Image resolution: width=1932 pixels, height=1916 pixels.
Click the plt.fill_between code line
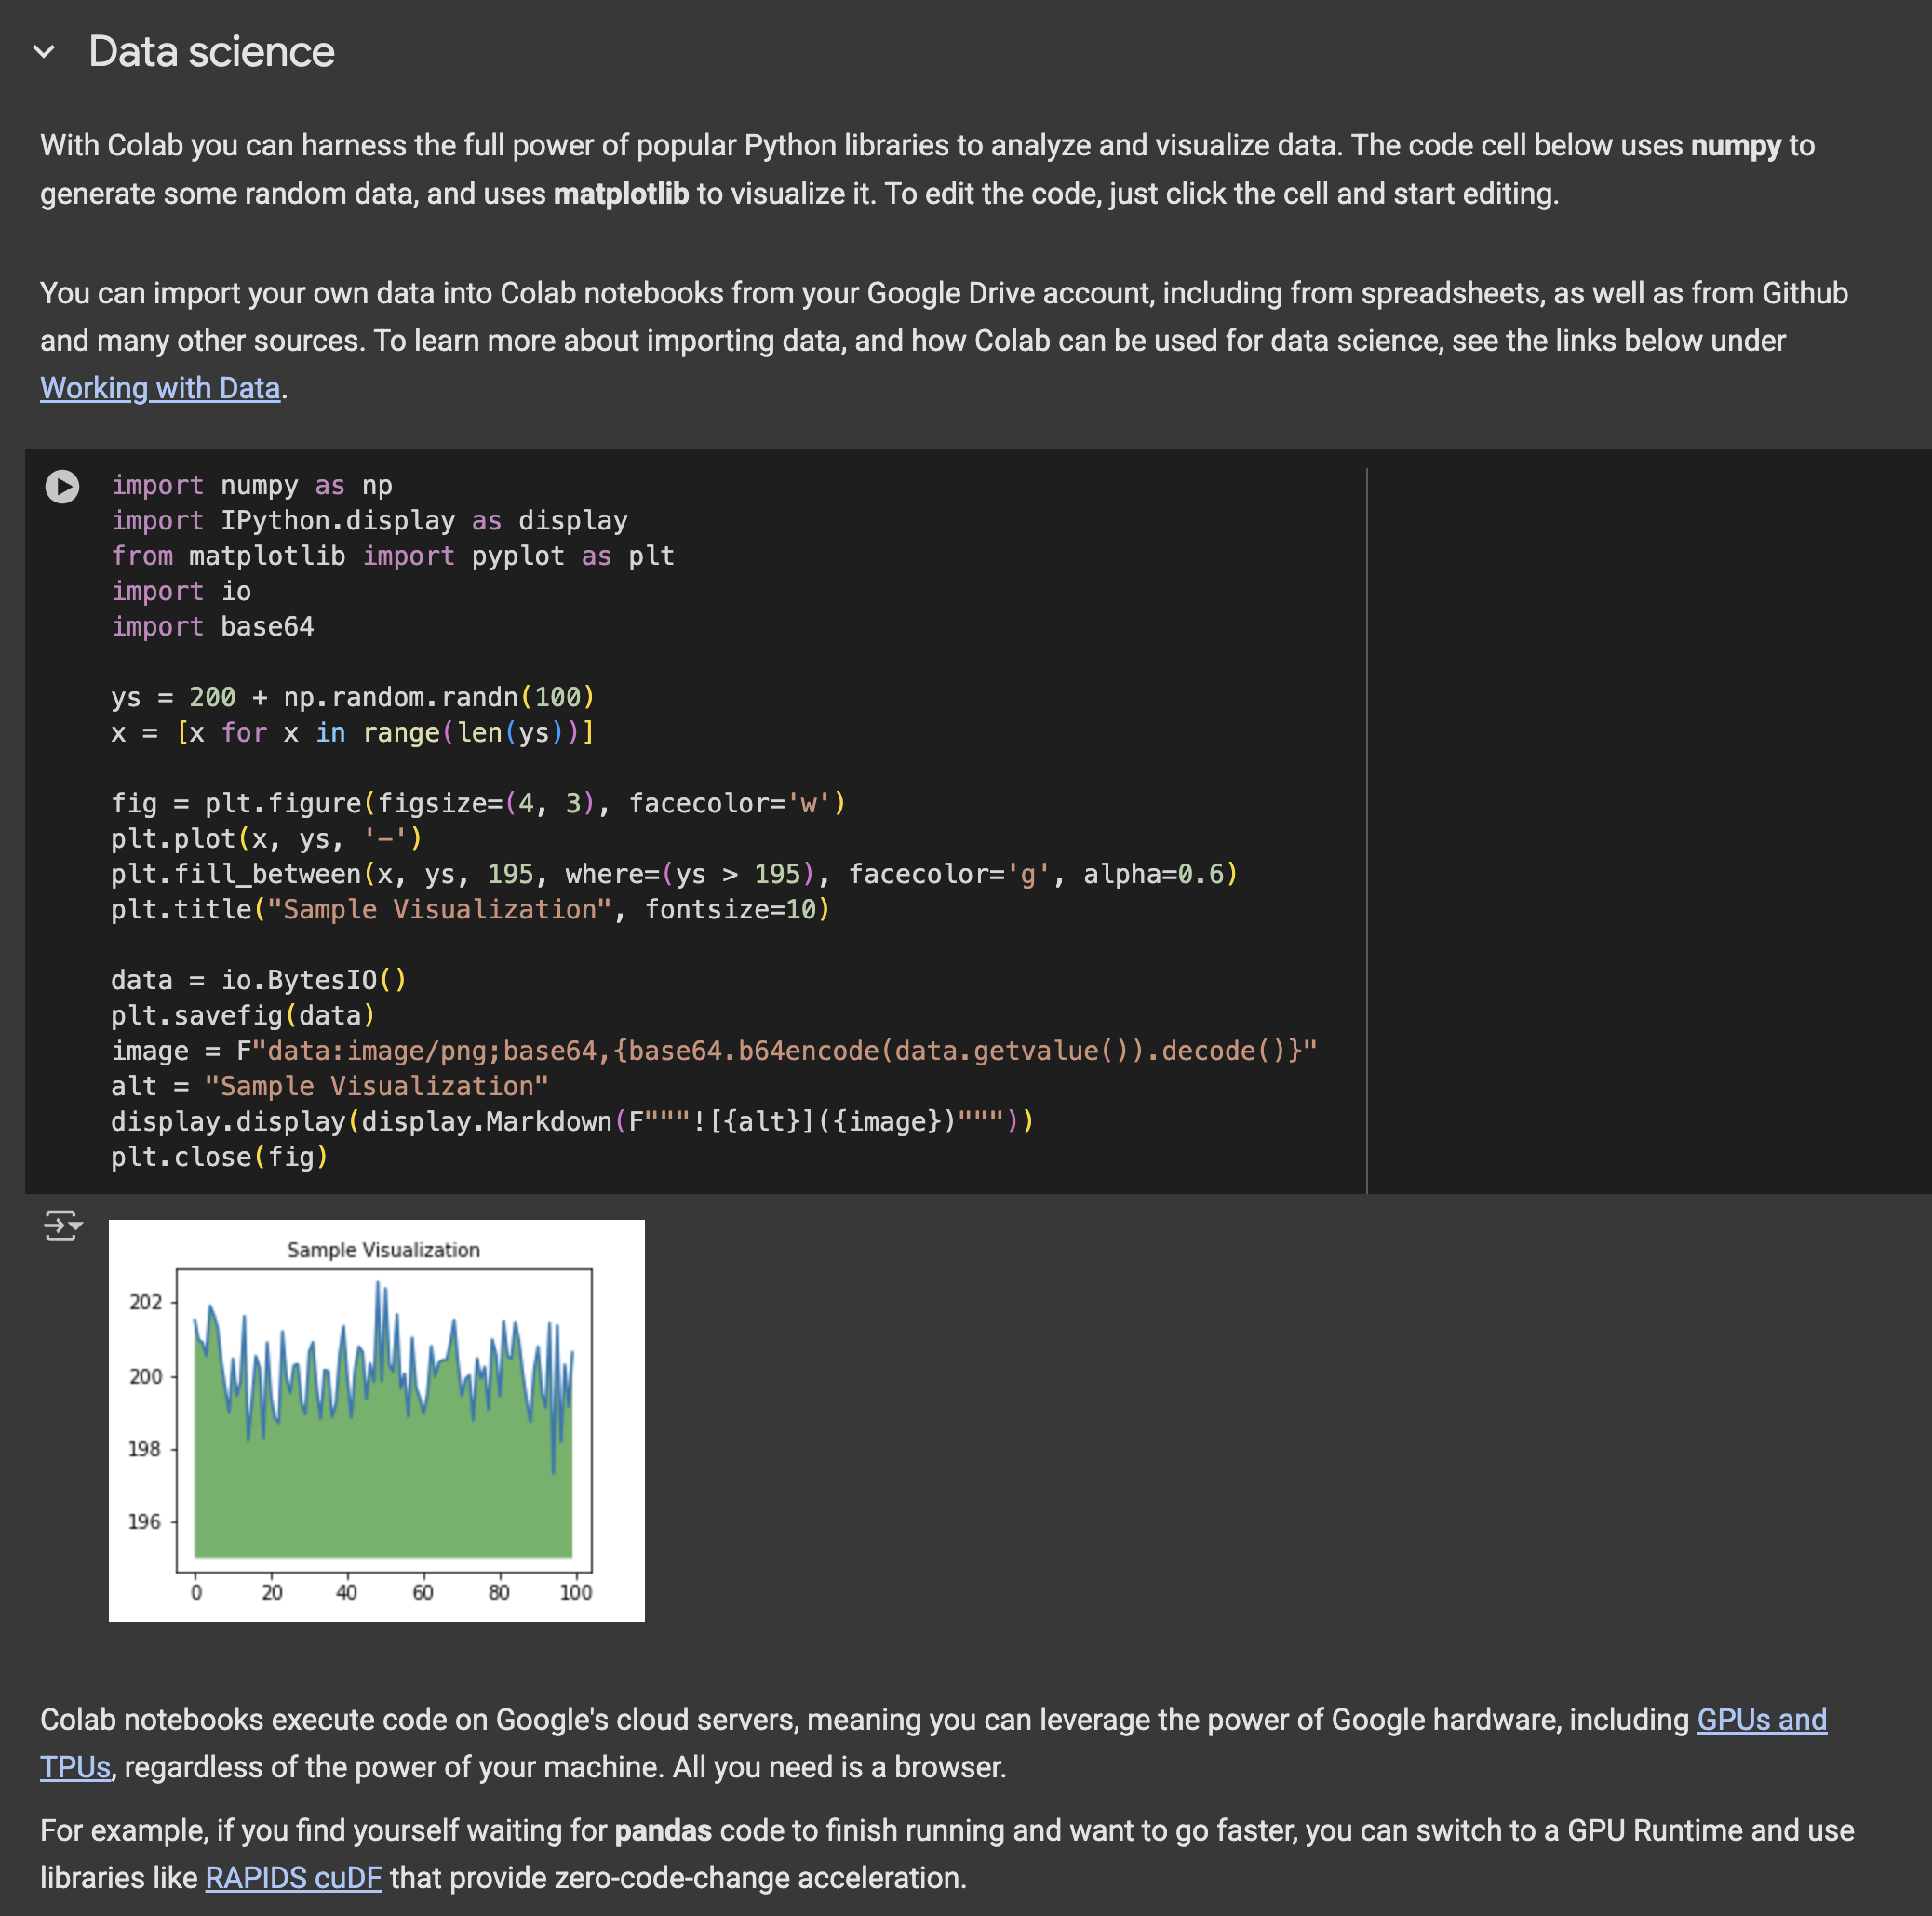point(673,874)
